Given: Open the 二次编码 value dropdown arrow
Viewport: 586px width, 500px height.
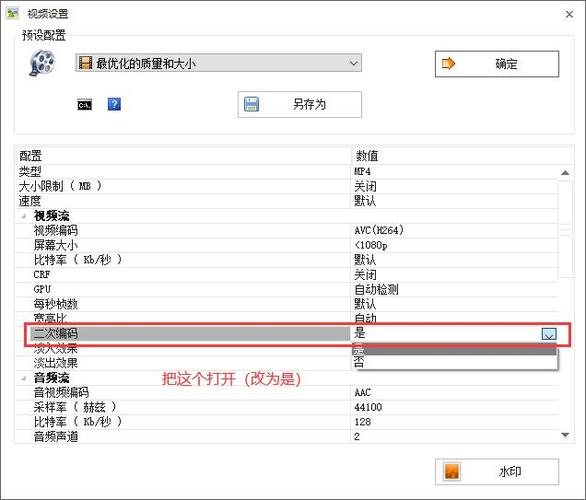Looking at the screenshot, I should tap(549, 333).
